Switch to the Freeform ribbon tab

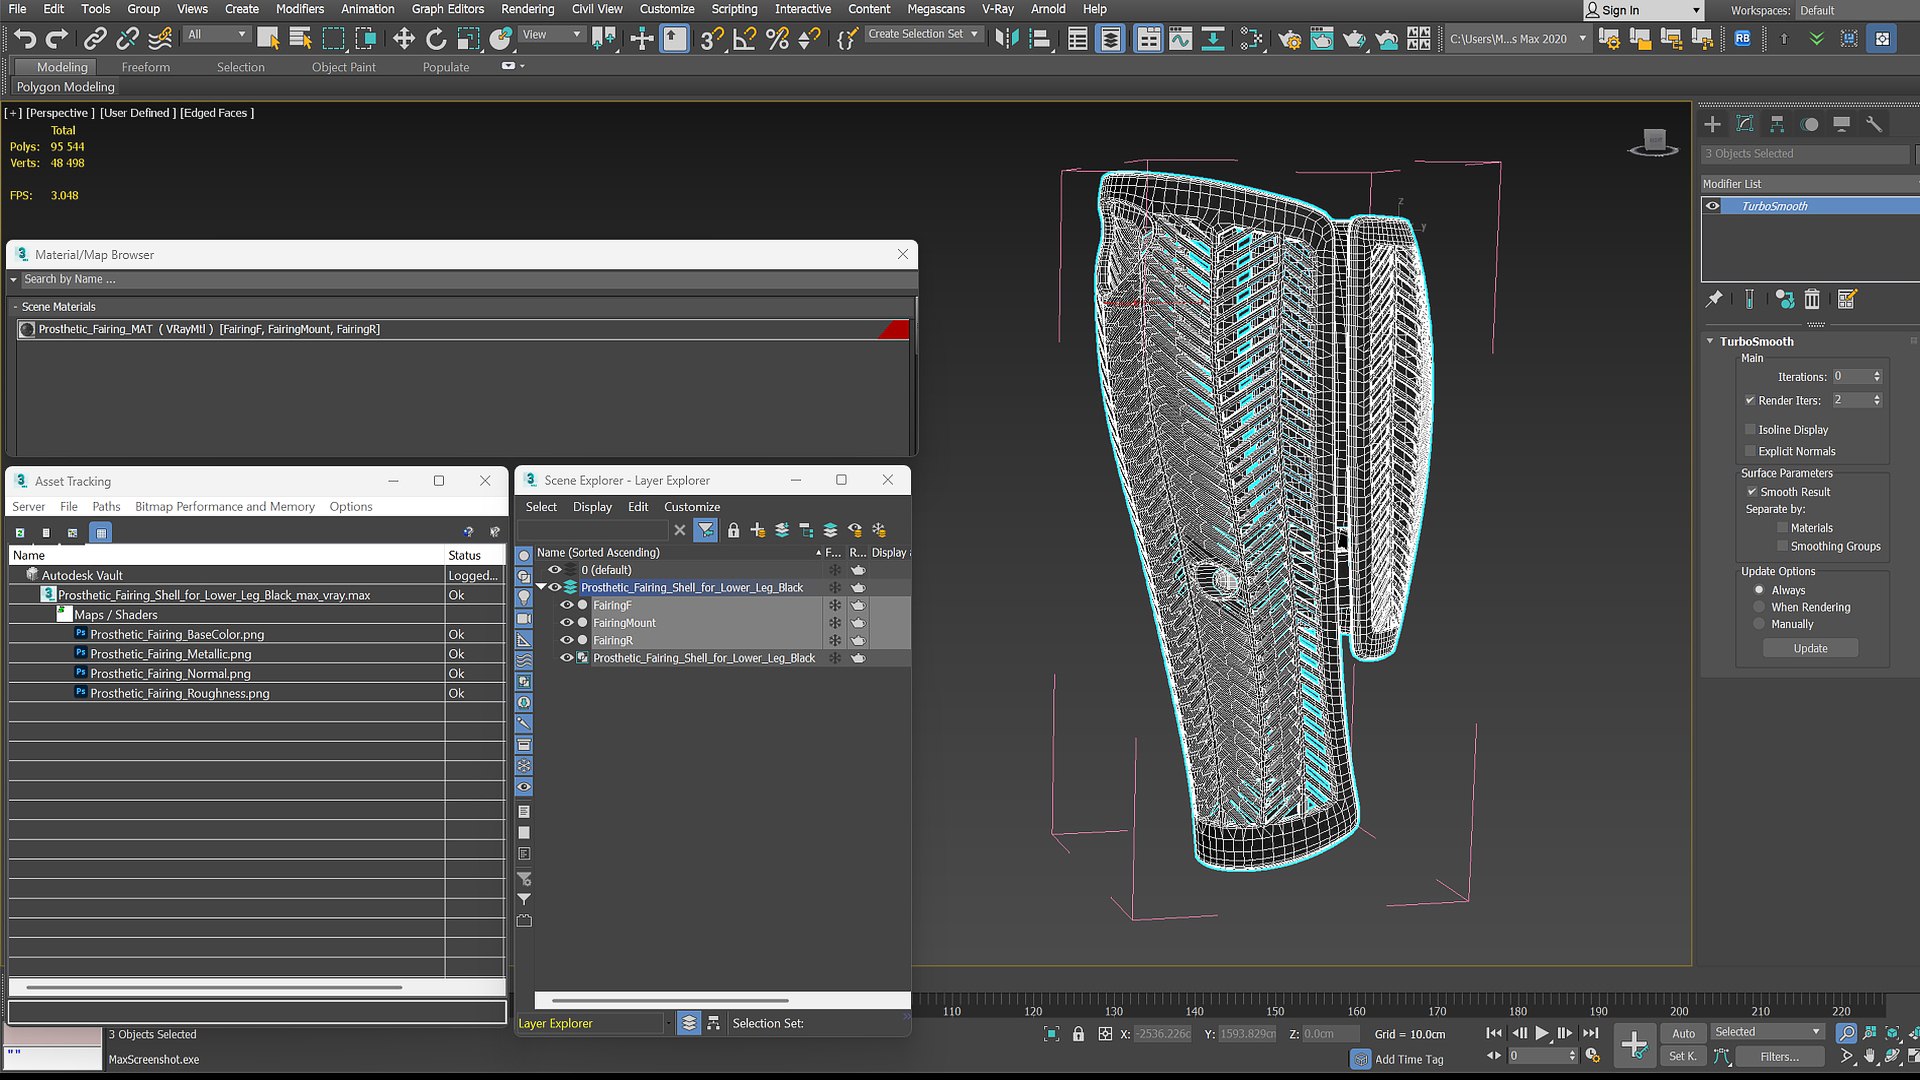tap(146, 67)
